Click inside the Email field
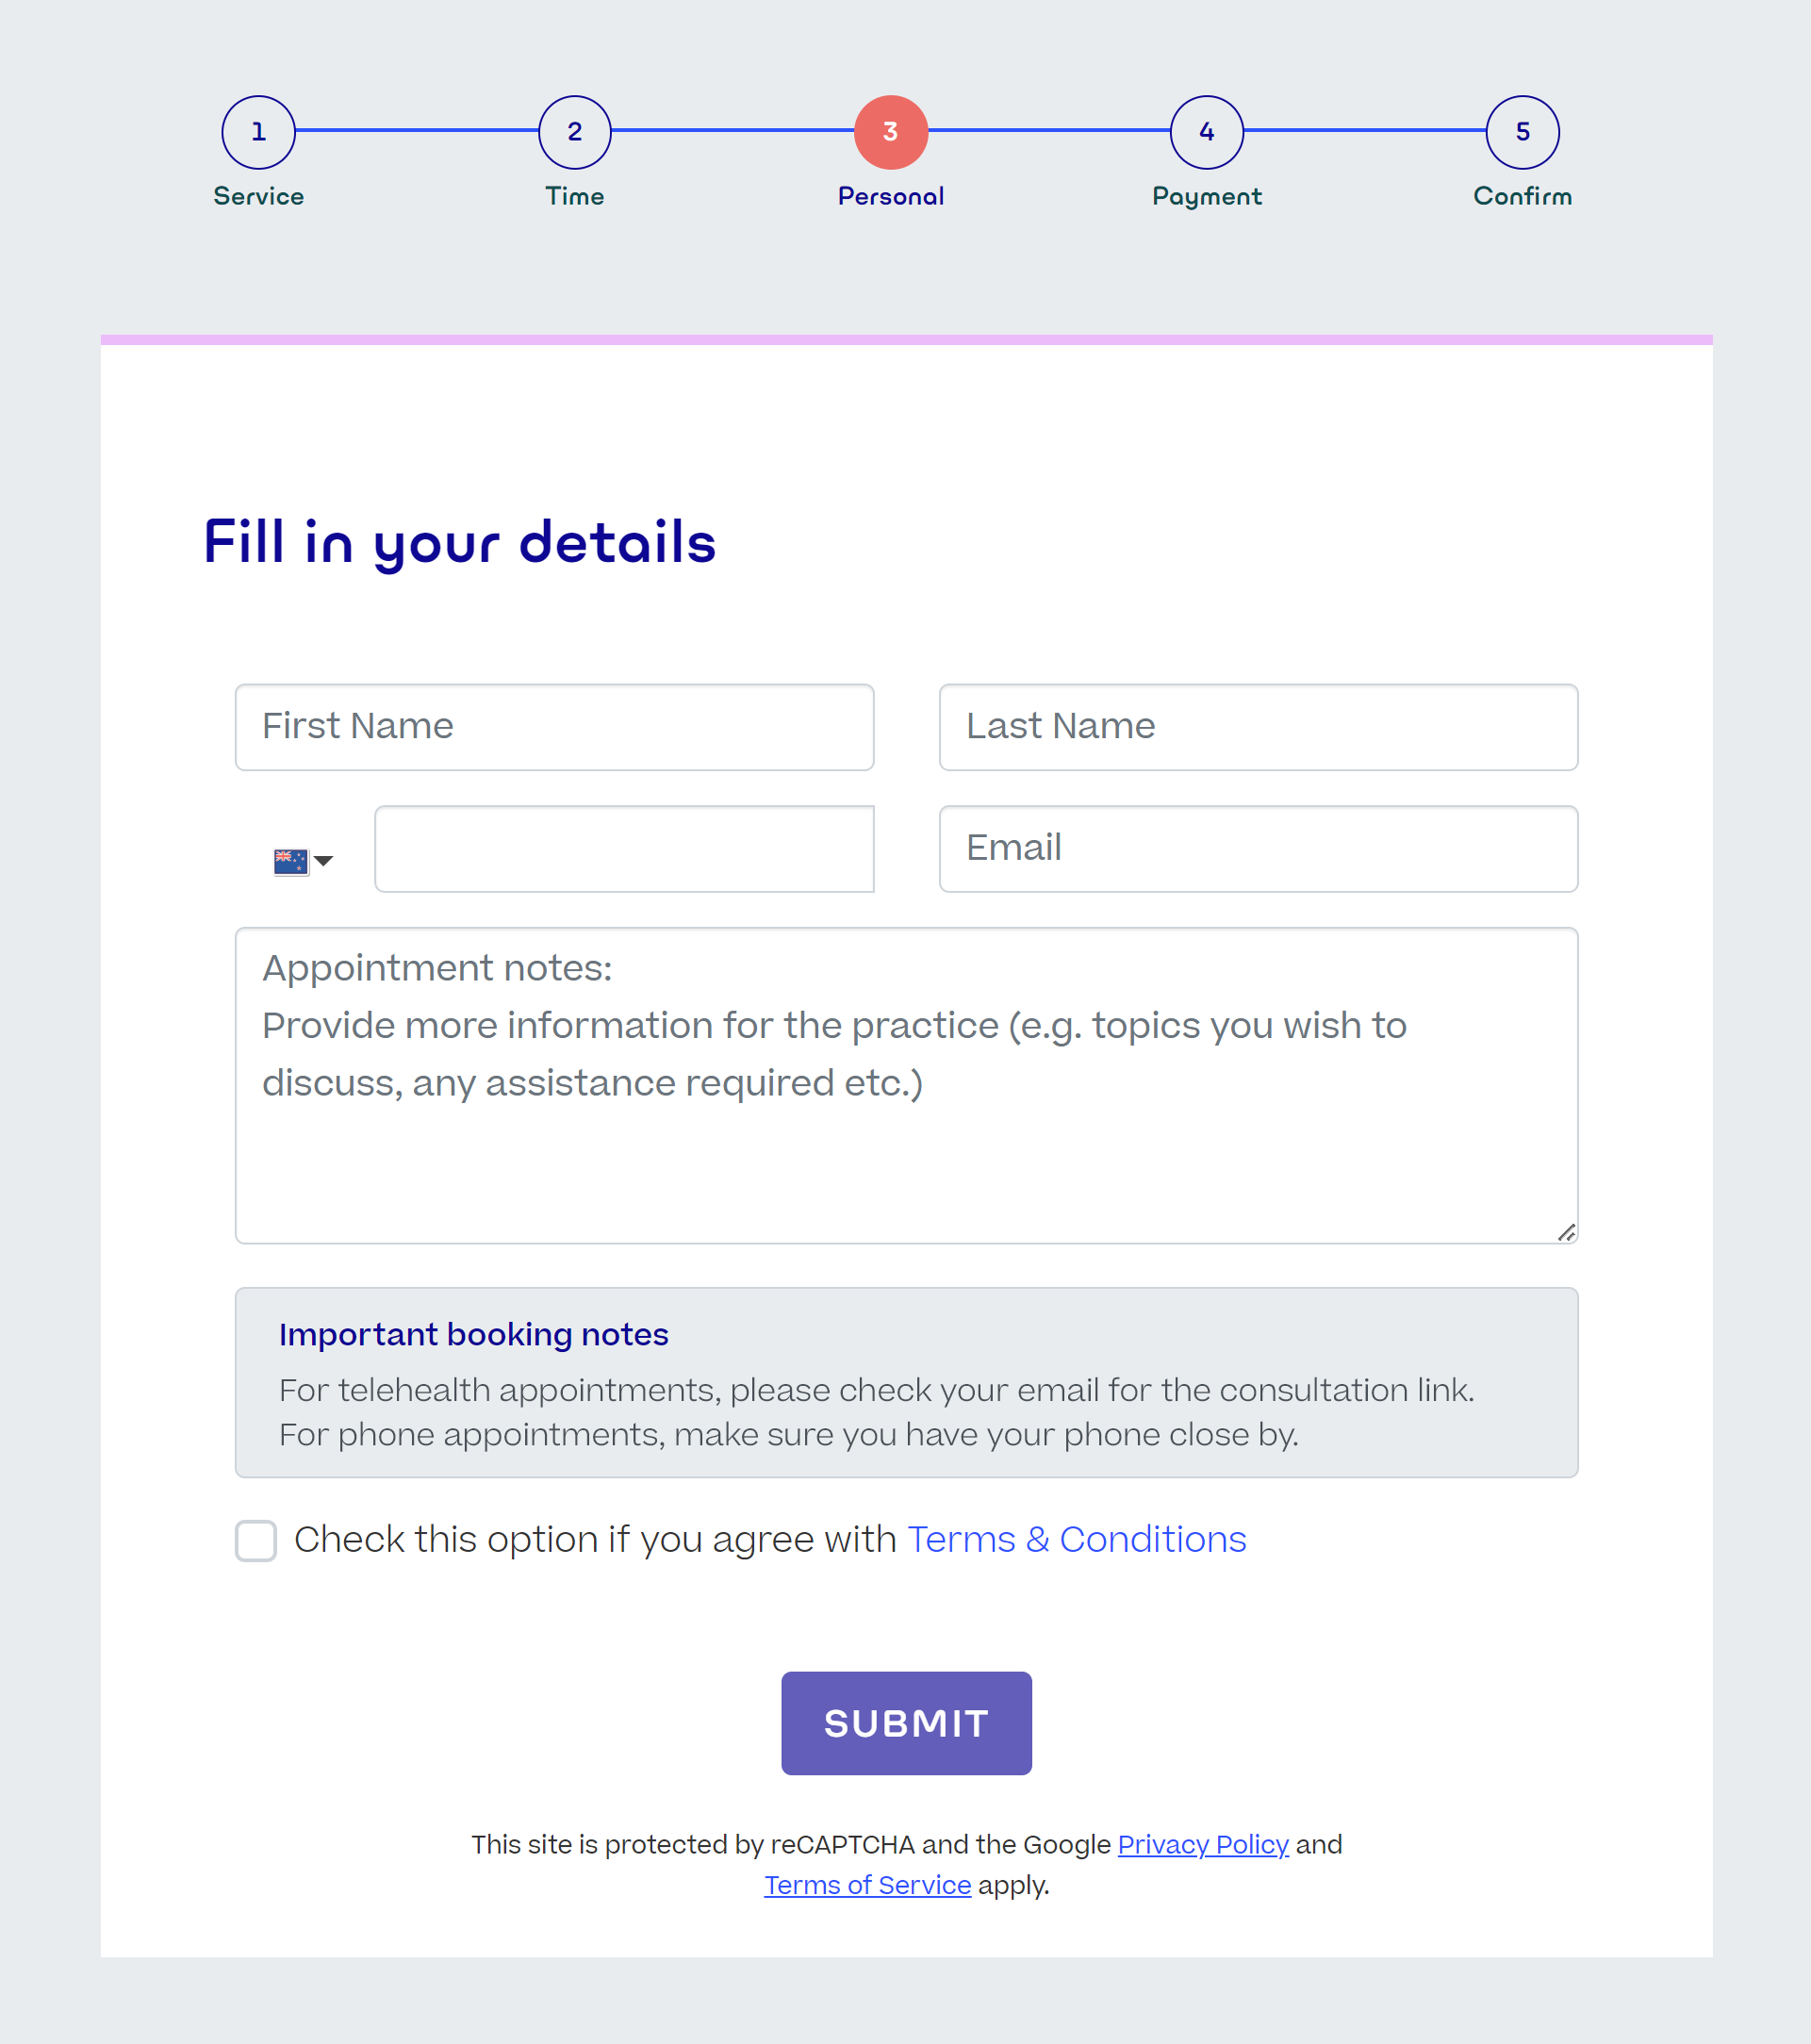The width and height of the screenshot is (1811, 2044). [1258, 848]
